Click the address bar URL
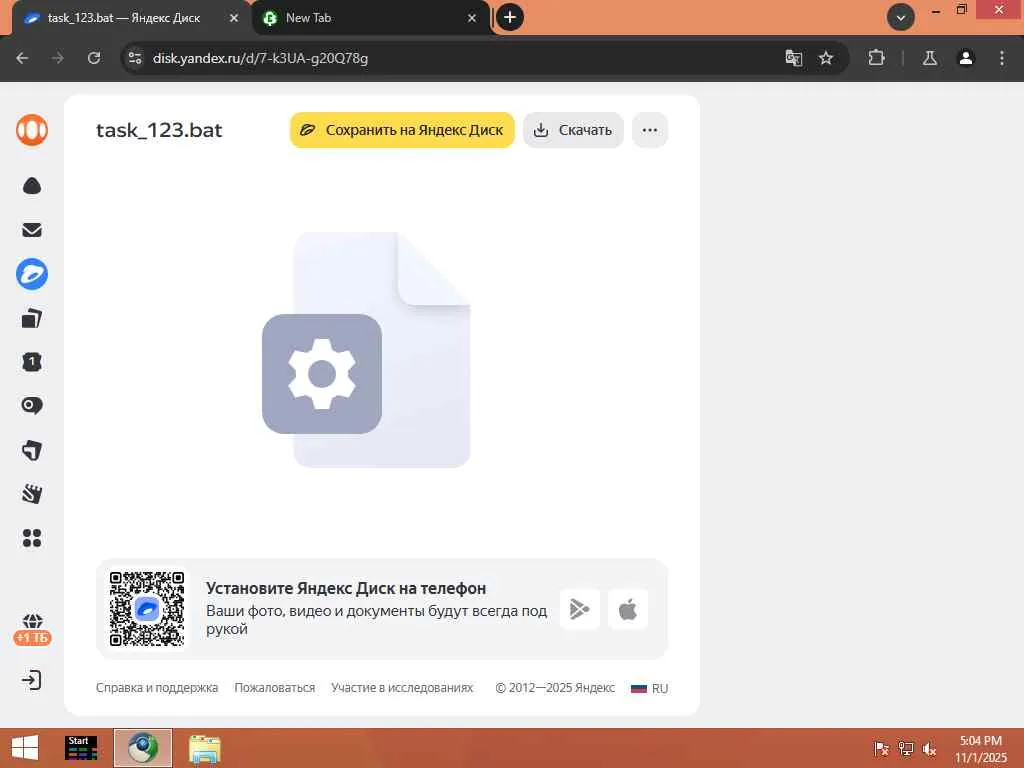Viewport: 1024px width, 768px height. click(x=261, y=58)
